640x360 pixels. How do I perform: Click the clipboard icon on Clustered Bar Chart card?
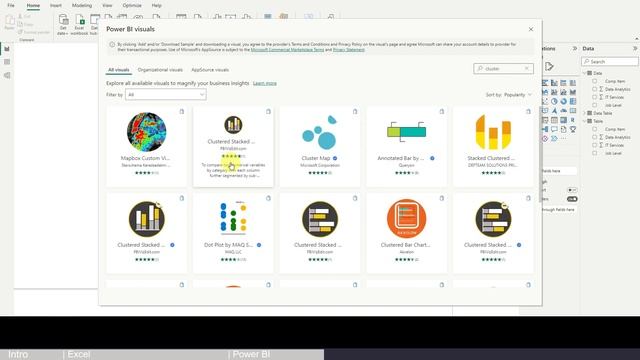442,198
